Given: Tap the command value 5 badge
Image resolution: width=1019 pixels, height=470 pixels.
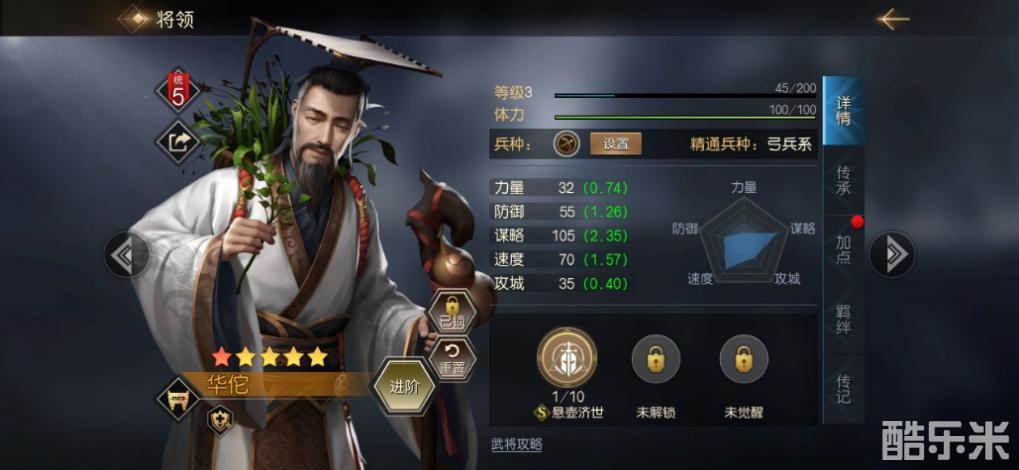Looking at the screenshot, I should [178, 90].
